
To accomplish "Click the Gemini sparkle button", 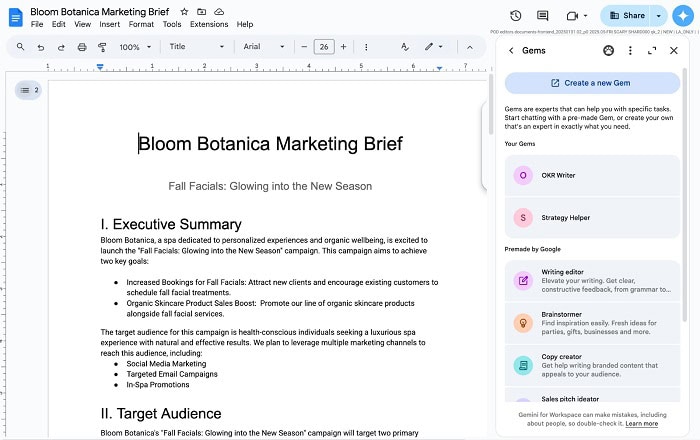I will pyautogui.click(x=682, y=16).
